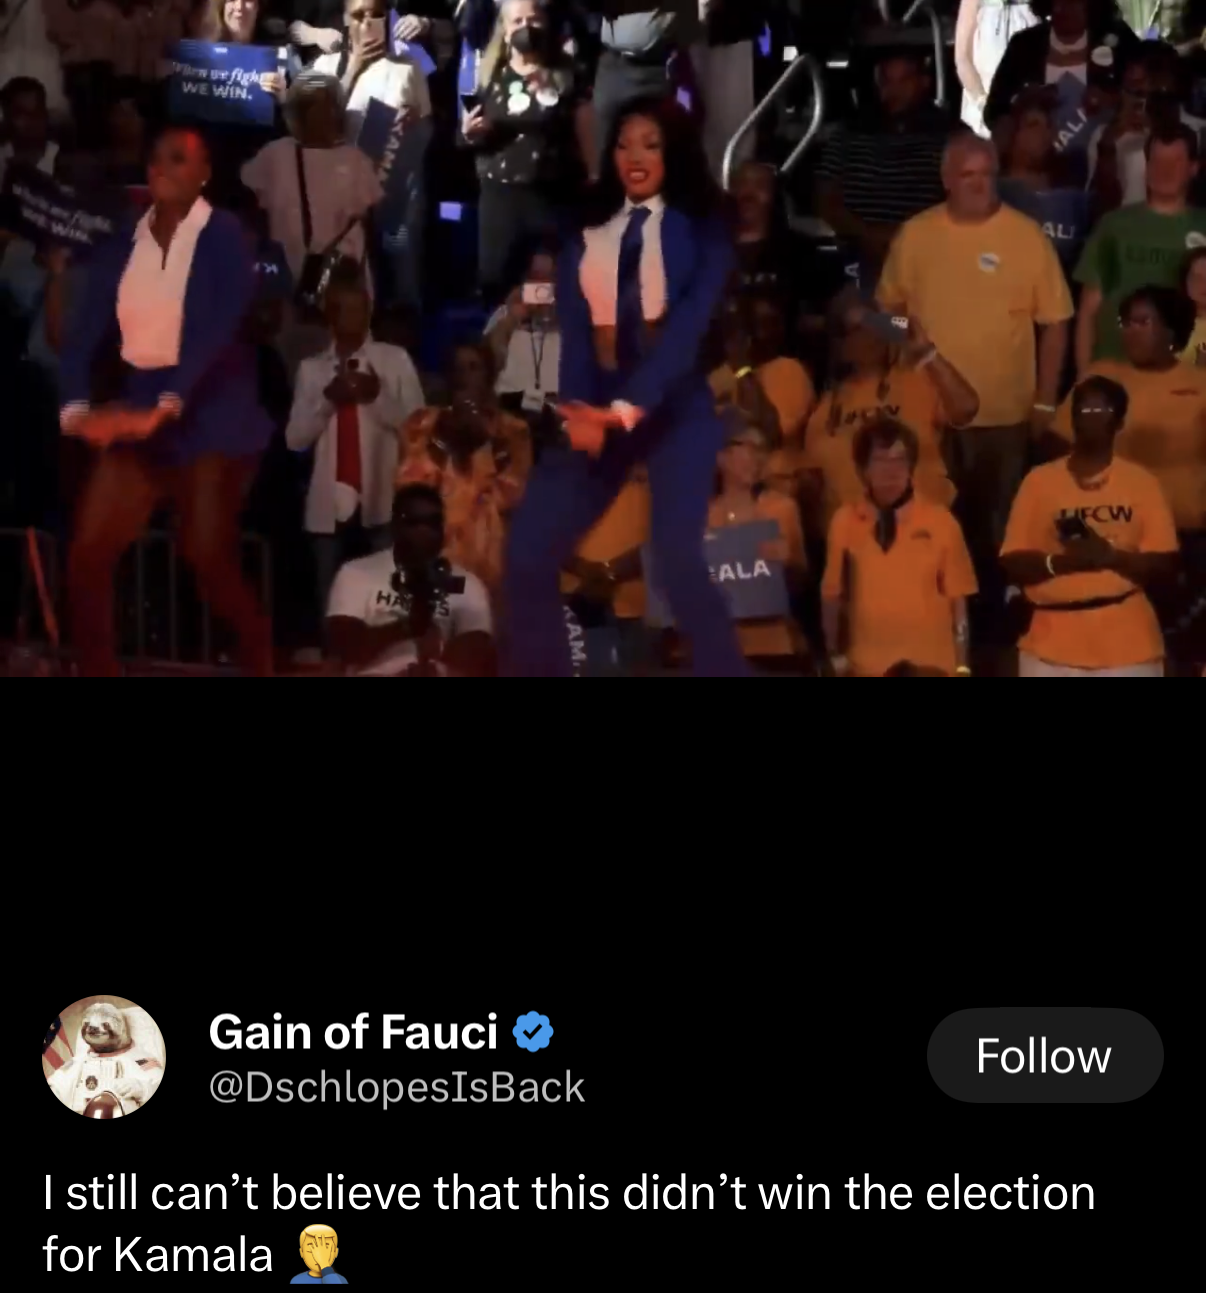Open the Gain of Fauci display name

[x=353, y=1031]
